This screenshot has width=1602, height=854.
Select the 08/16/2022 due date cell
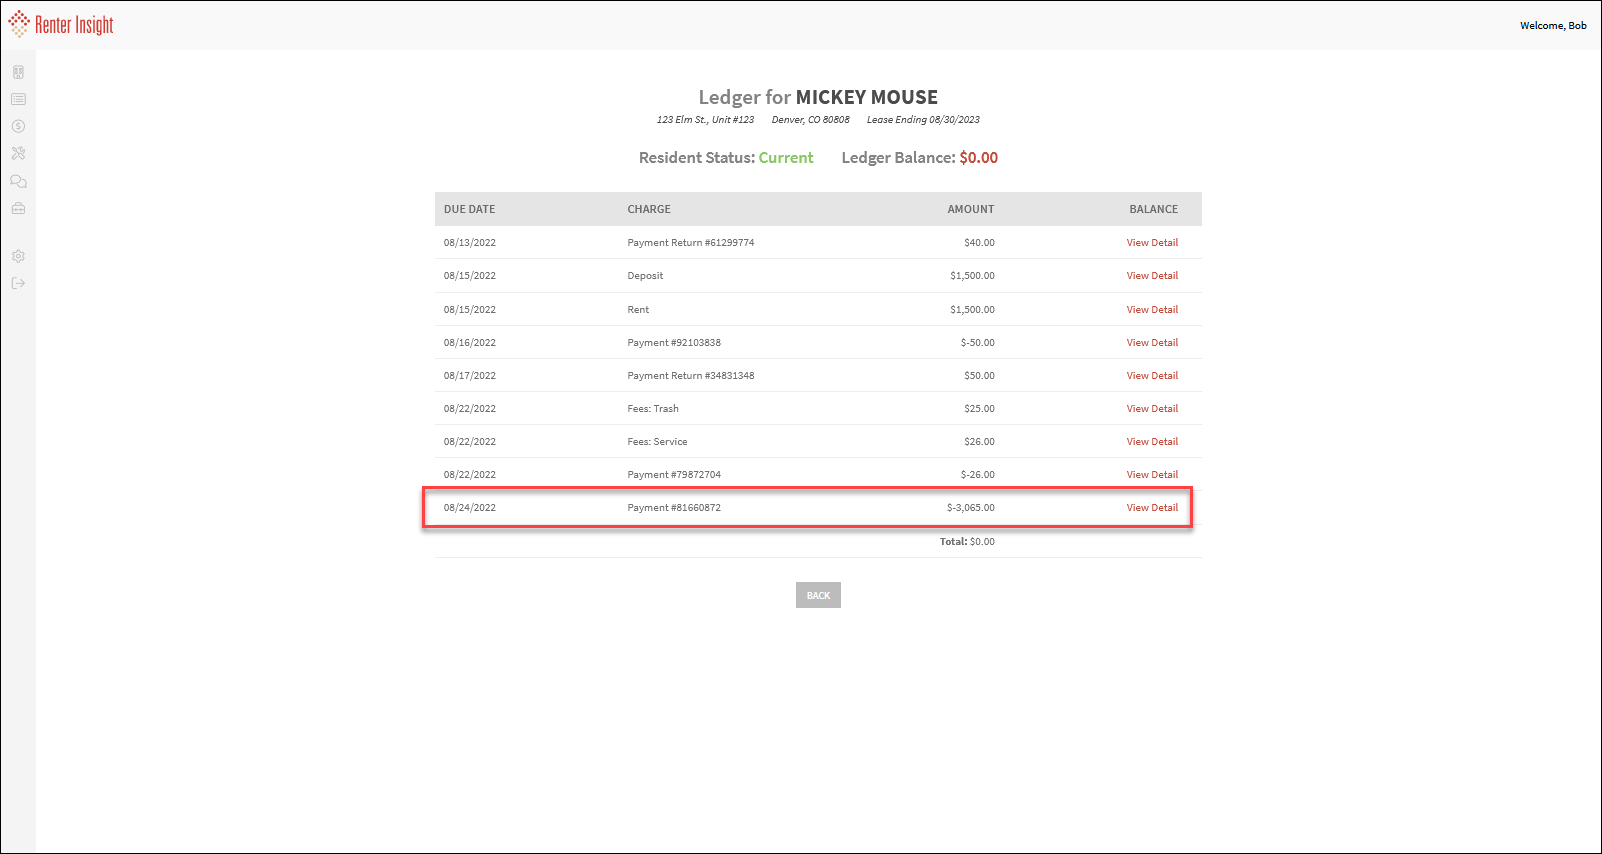[x=470, y=343]
